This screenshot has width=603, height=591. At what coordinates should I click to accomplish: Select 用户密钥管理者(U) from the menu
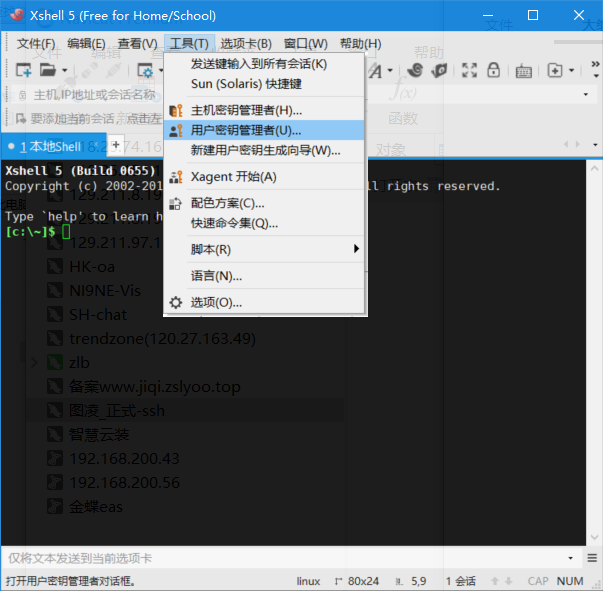click(245, 130)
